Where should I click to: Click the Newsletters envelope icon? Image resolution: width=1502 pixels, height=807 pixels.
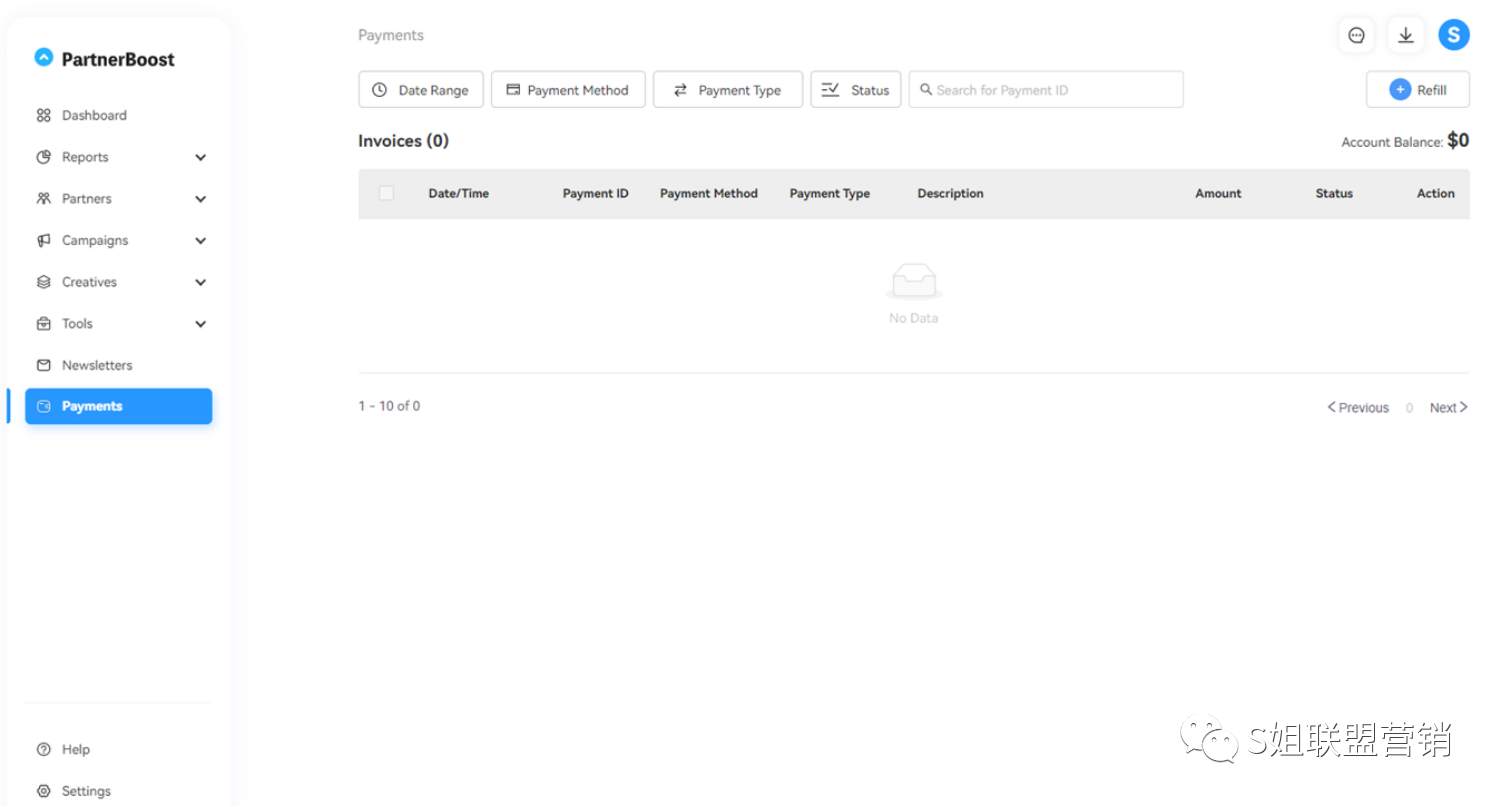click(43, 365)
